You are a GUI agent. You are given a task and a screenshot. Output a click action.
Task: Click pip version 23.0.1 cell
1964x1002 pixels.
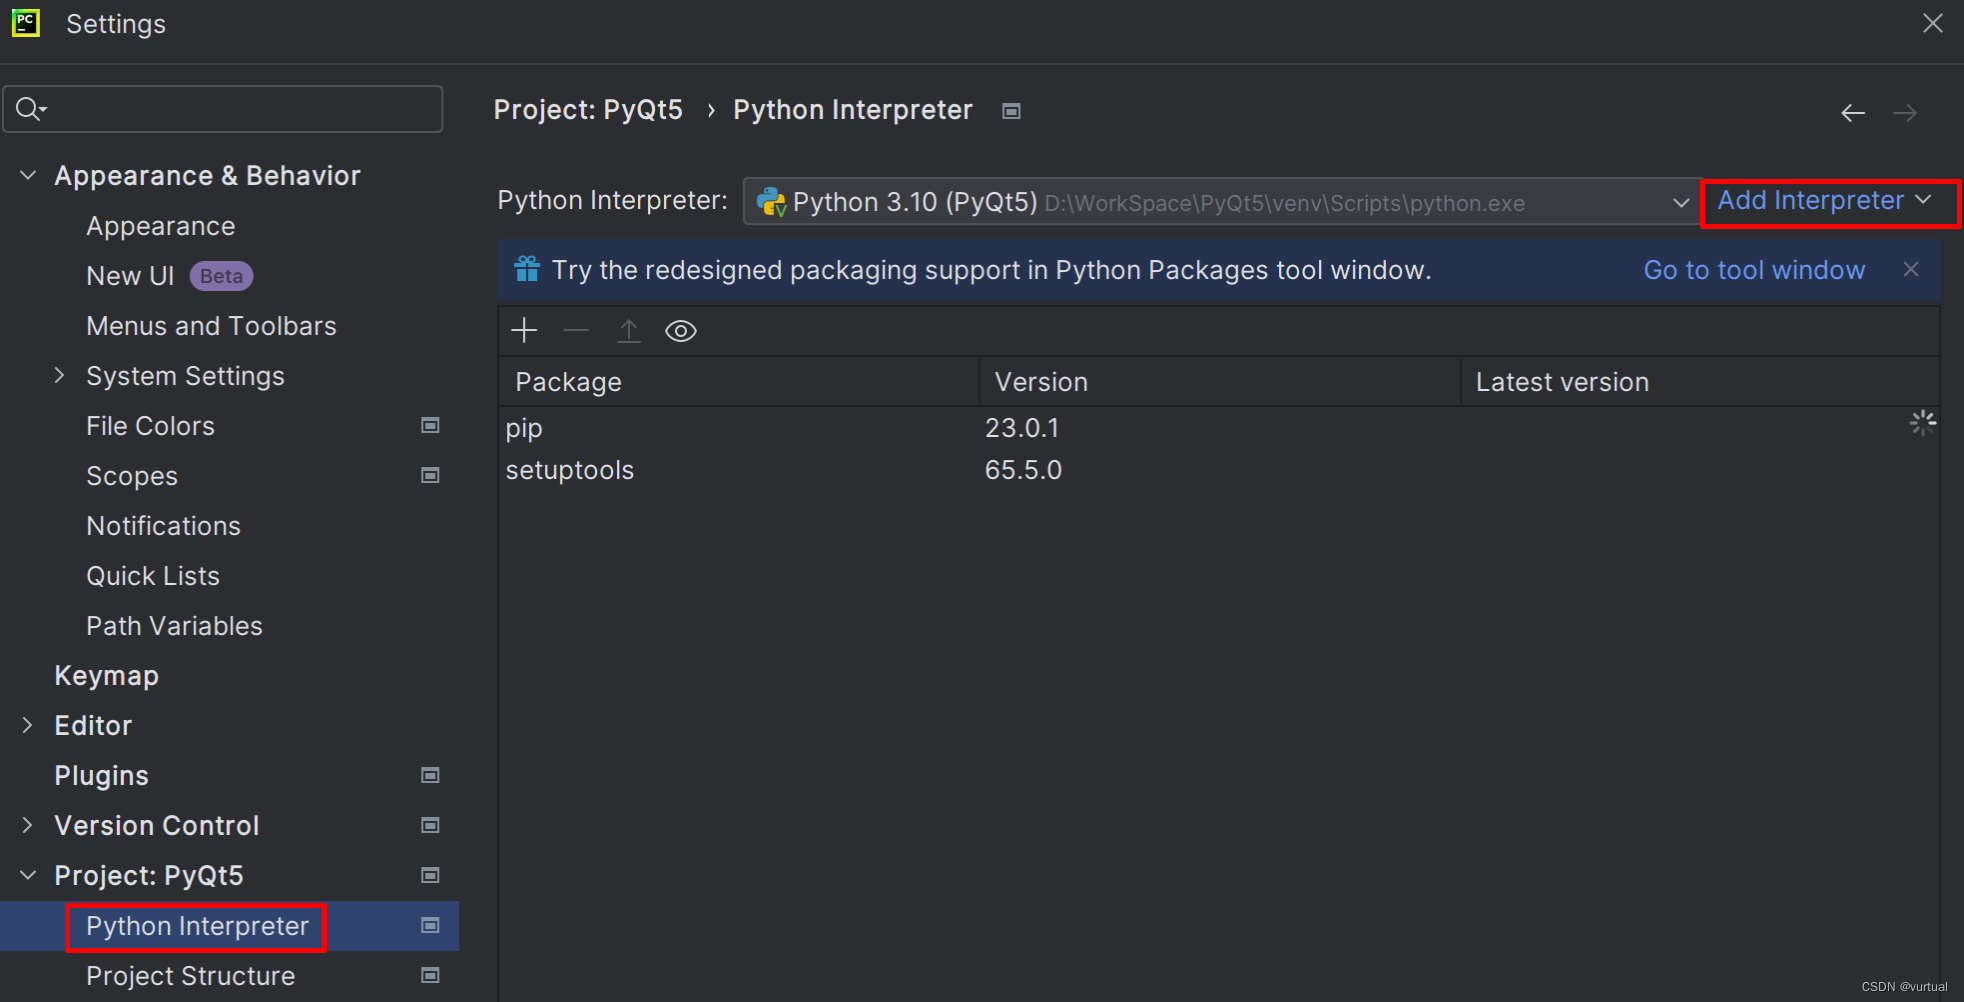pos(1022,428)
